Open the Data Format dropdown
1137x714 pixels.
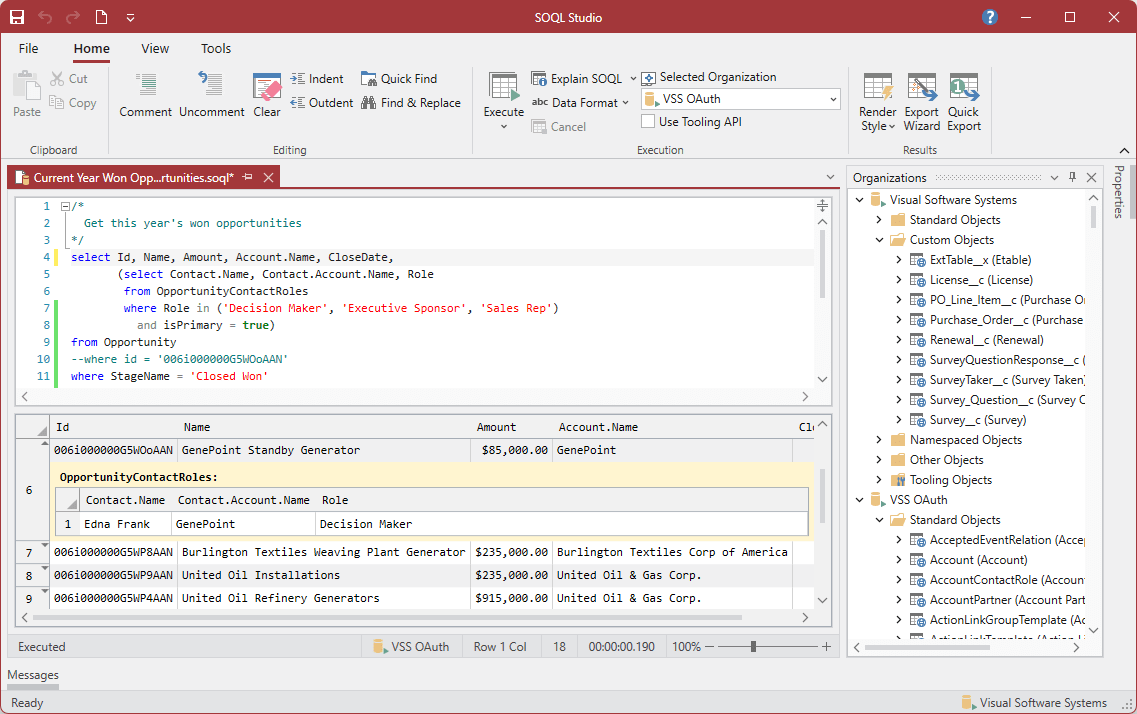(x=580, y=103)
